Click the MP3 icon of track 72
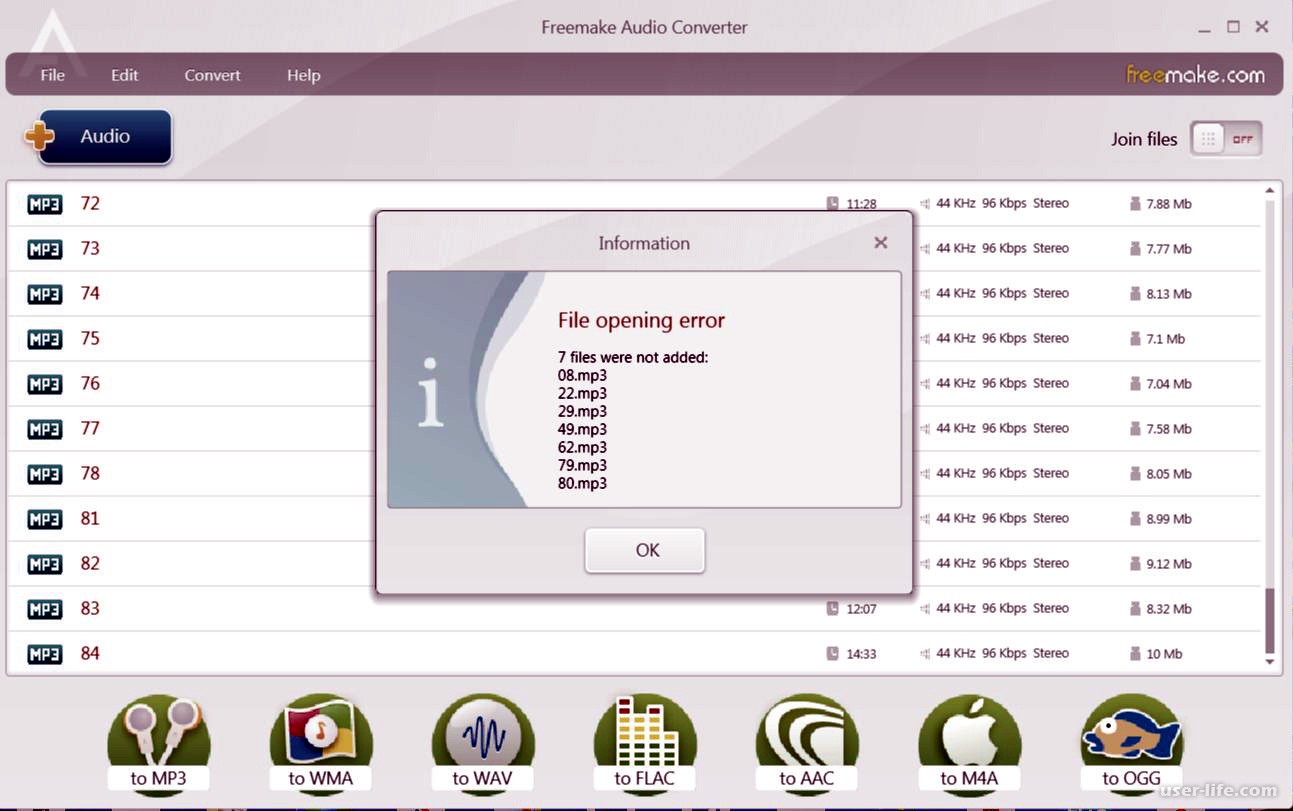Viewport: 1293px width, 811px height. 44,204
